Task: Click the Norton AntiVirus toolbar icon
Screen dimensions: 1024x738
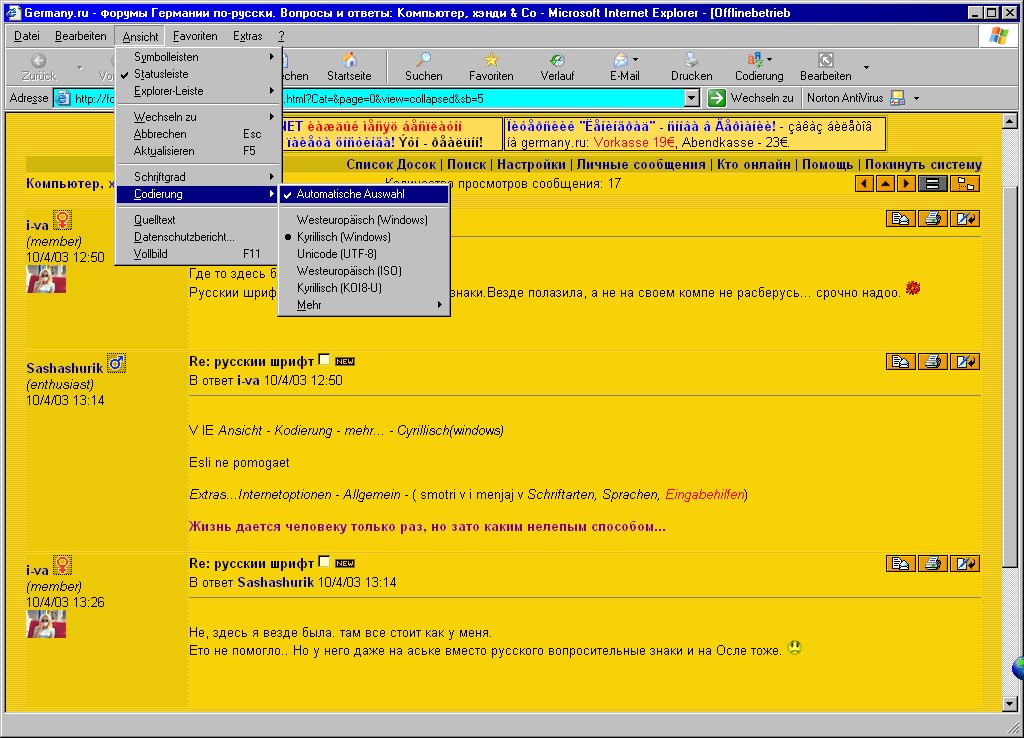Action: click(897, 98)
